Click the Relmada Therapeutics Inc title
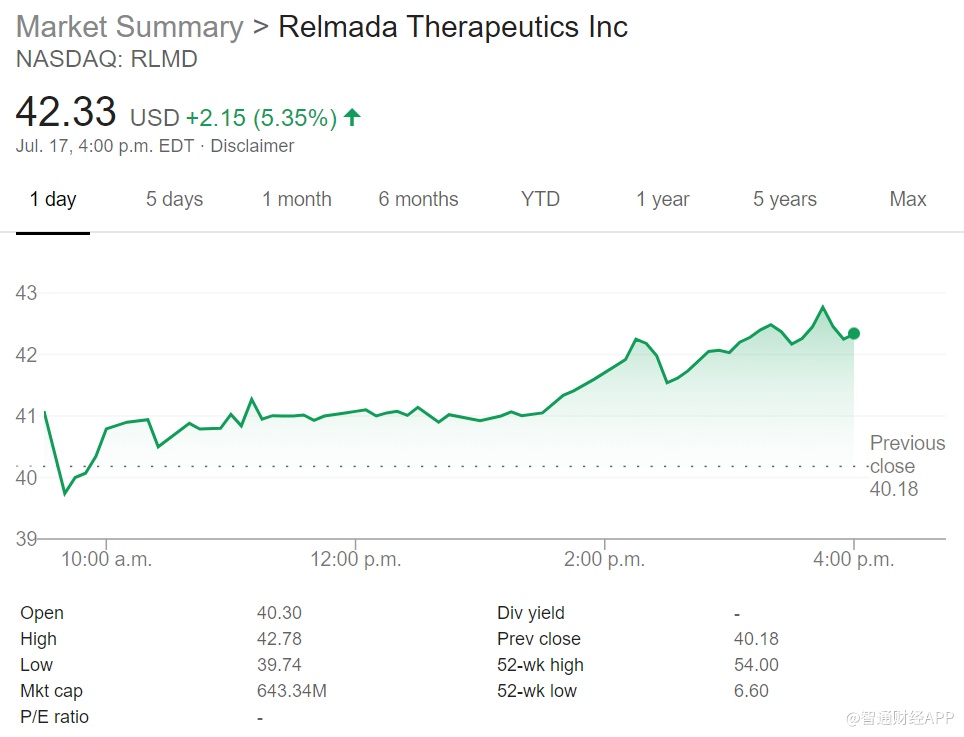The width and height of the screenshot is (964, 737). coord(453,27)
